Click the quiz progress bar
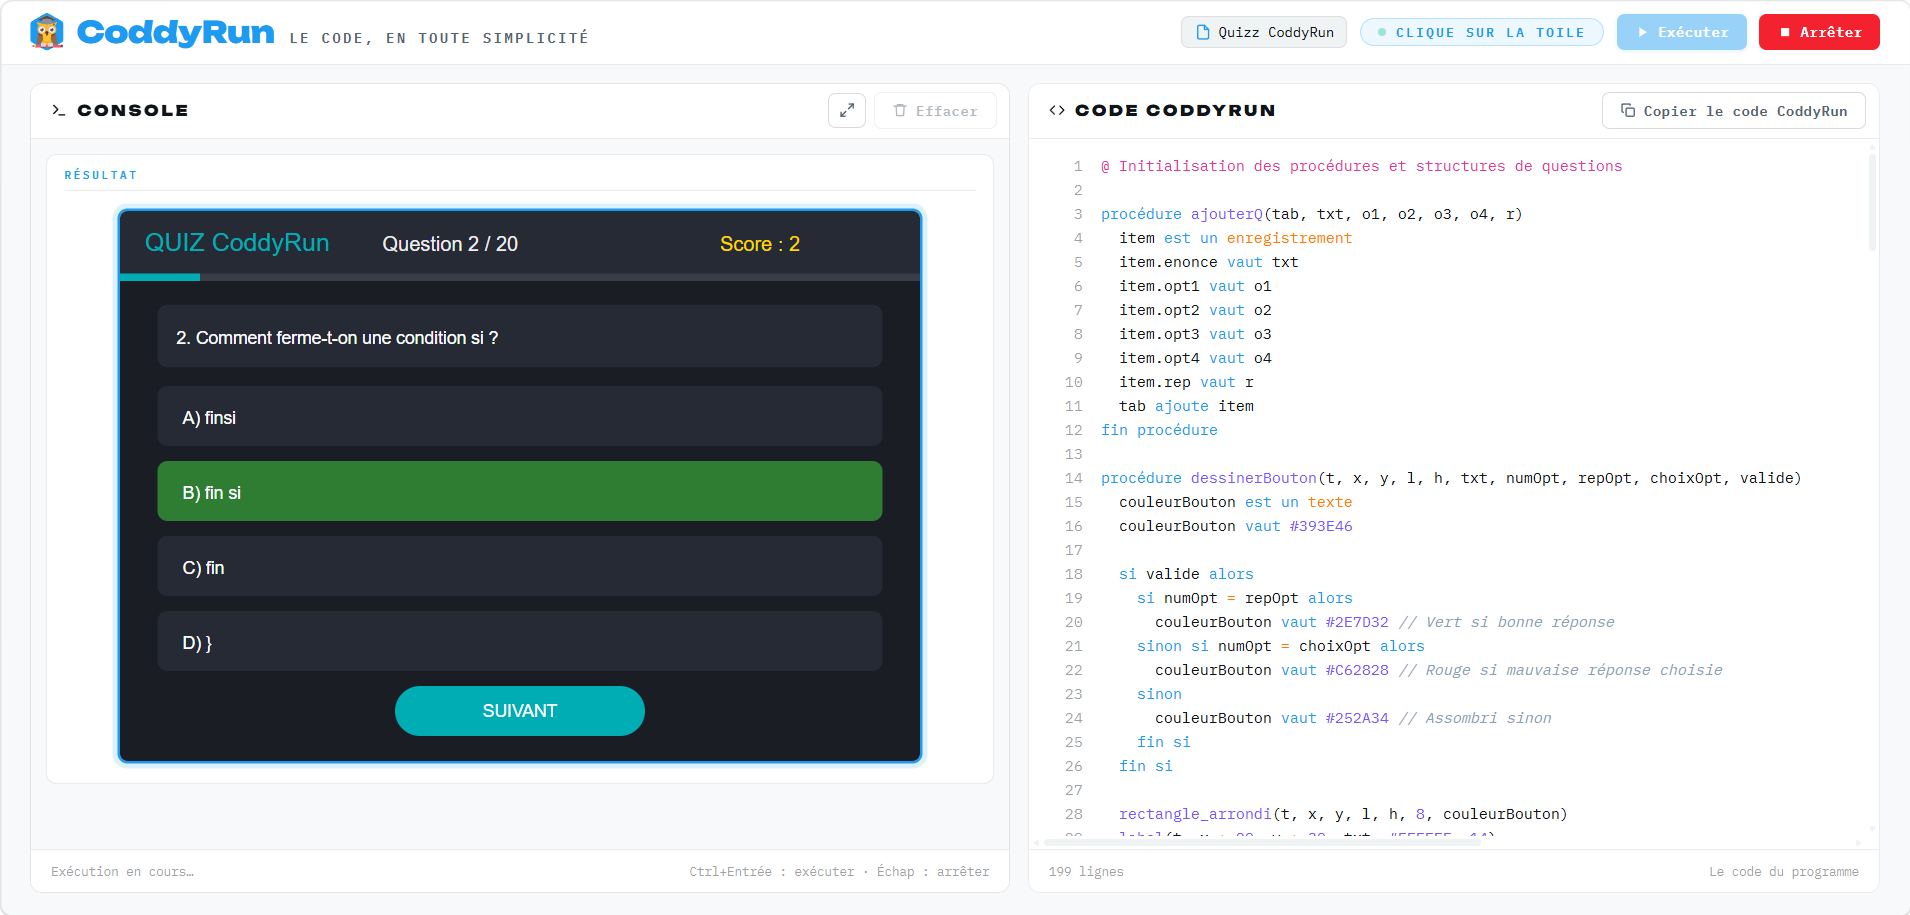Viewport: 1910px width, 915px height. coord(520,277)
